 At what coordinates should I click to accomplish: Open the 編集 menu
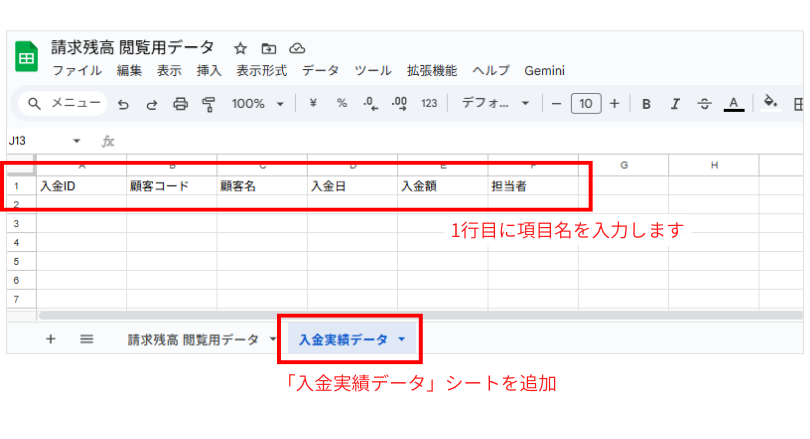(x=129, y=71)
